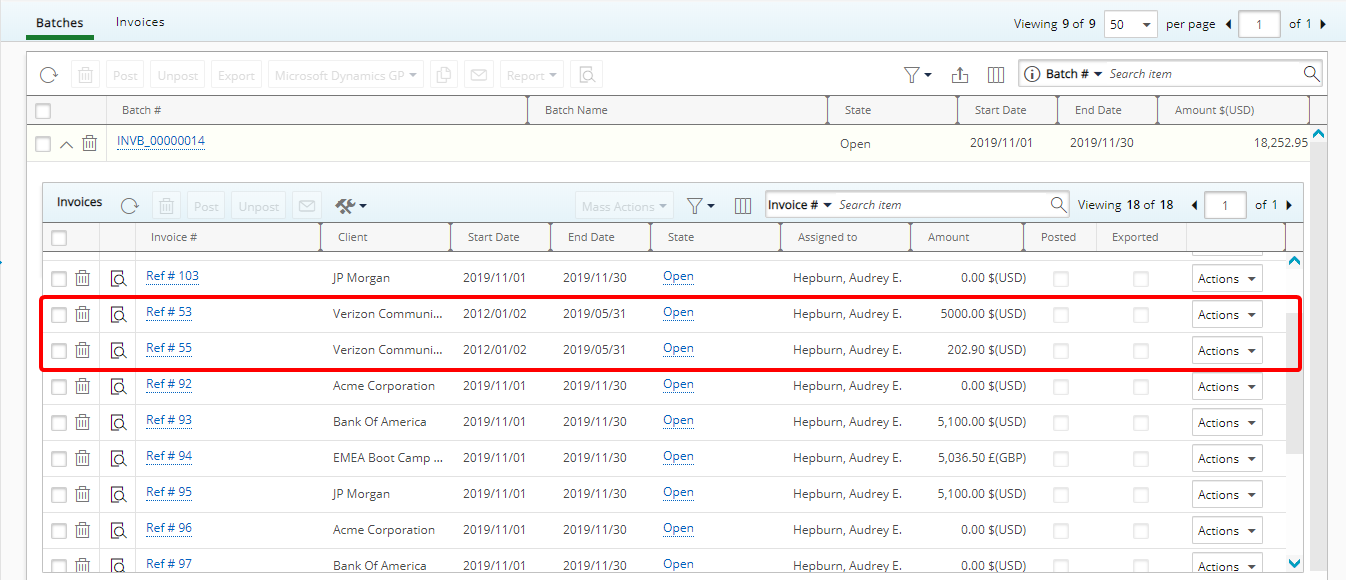Click the Open state link for Ref # 103

coord(678,277)
